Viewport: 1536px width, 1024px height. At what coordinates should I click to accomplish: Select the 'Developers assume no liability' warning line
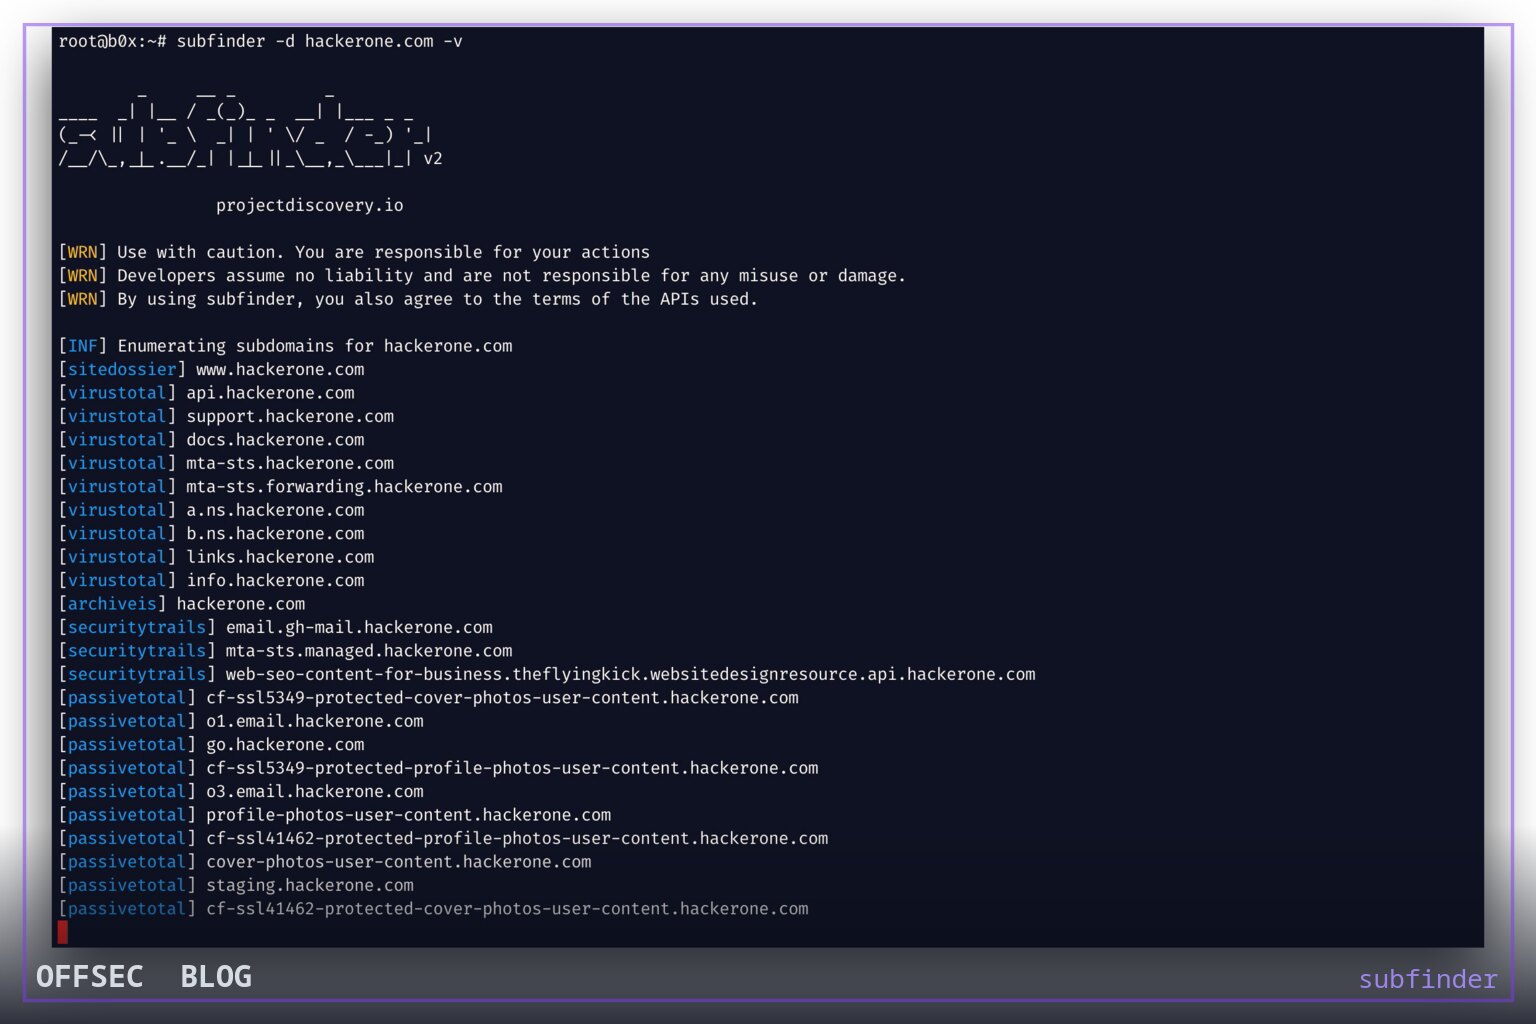coord(482,276)
